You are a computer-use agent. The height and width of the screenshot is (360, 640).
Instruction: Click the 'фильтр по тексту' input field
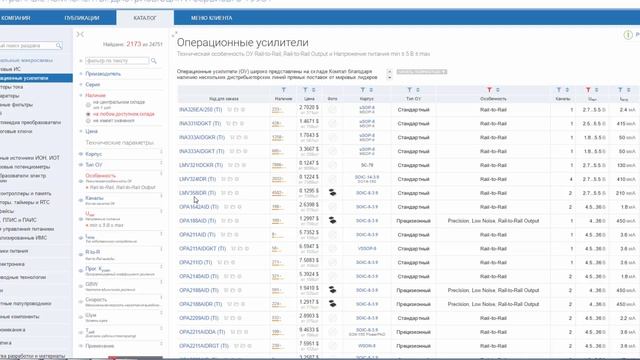[117, 61]
